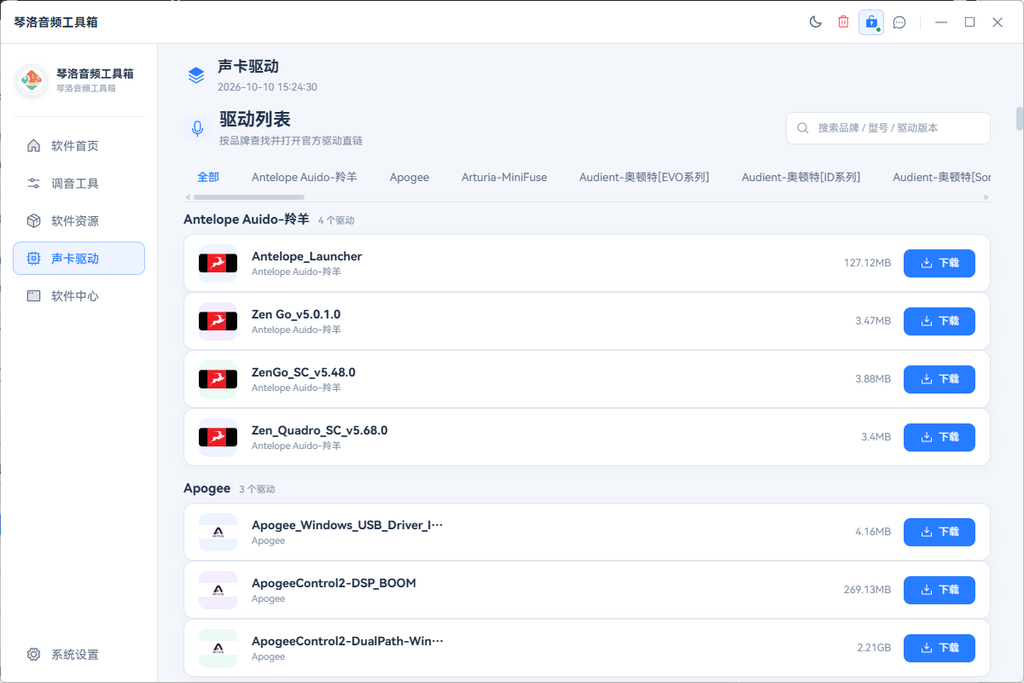The height and width of the screenshot is (683, 1024).
Task: Click the driver search input field
Action: tap(888, 128)
